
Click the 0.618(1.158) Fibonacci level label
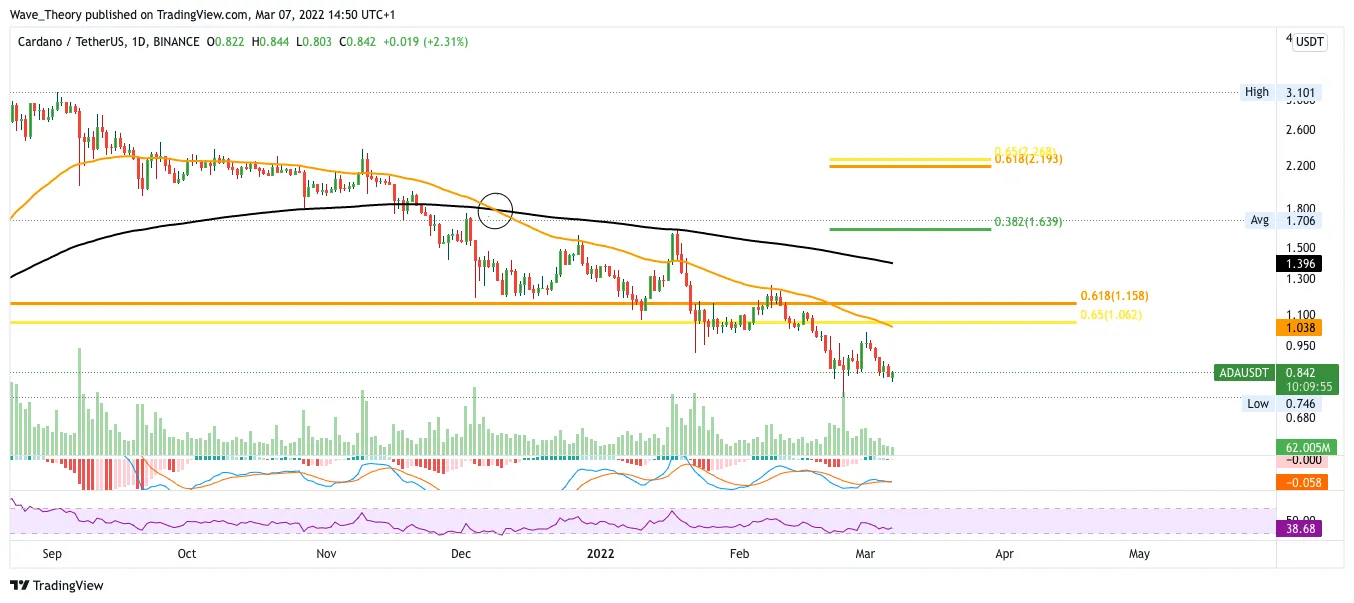1112,297
